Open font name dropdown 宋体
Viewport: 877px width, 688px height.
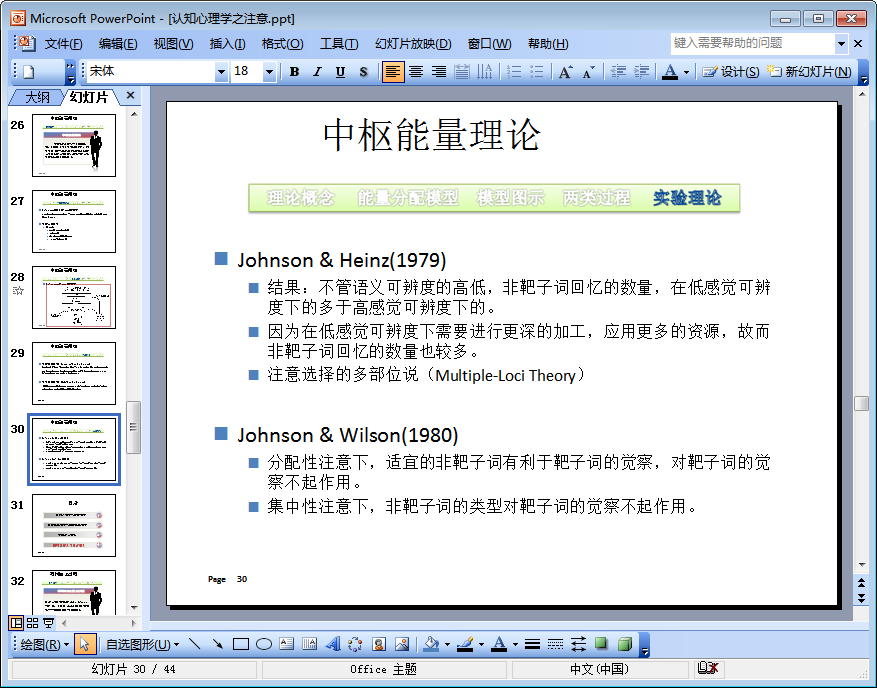[x=221, y=72]
